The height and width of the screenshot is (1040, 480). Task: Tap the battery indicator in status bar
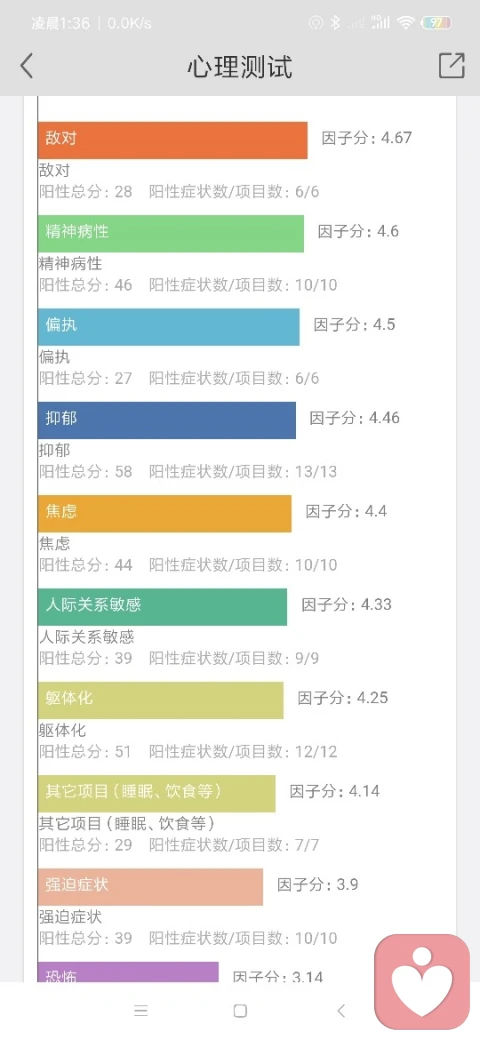point(436,23)
